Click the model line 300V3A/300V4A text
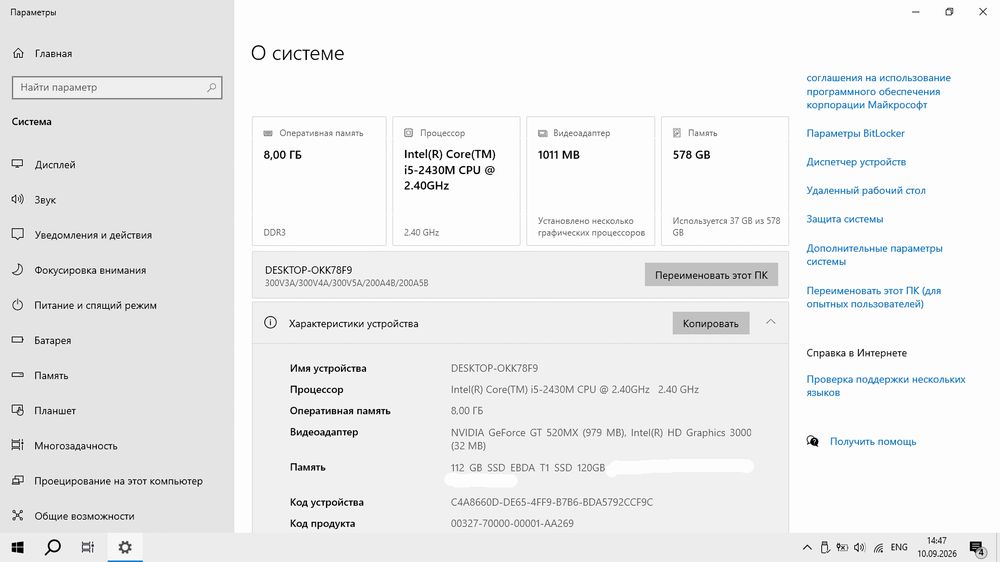Image resolution: width=1000 pixels, height=562 pixels. pos(346,283)
